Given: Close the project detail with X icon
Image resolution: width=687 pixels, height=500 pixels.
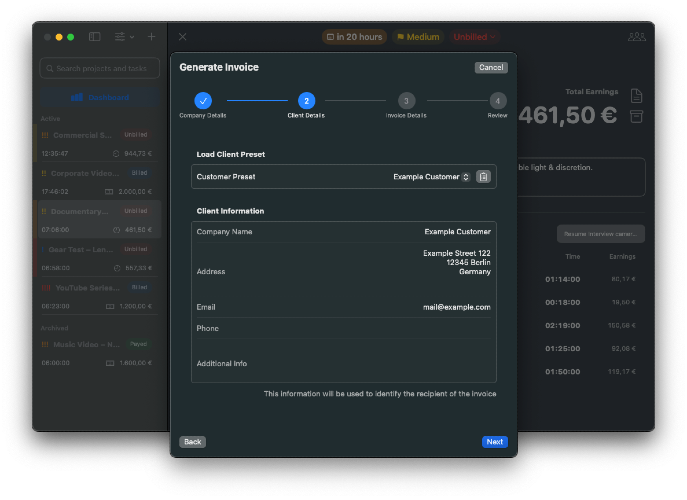Looking at the screenshot, I should pyautogui.click(x=183, y=37).
